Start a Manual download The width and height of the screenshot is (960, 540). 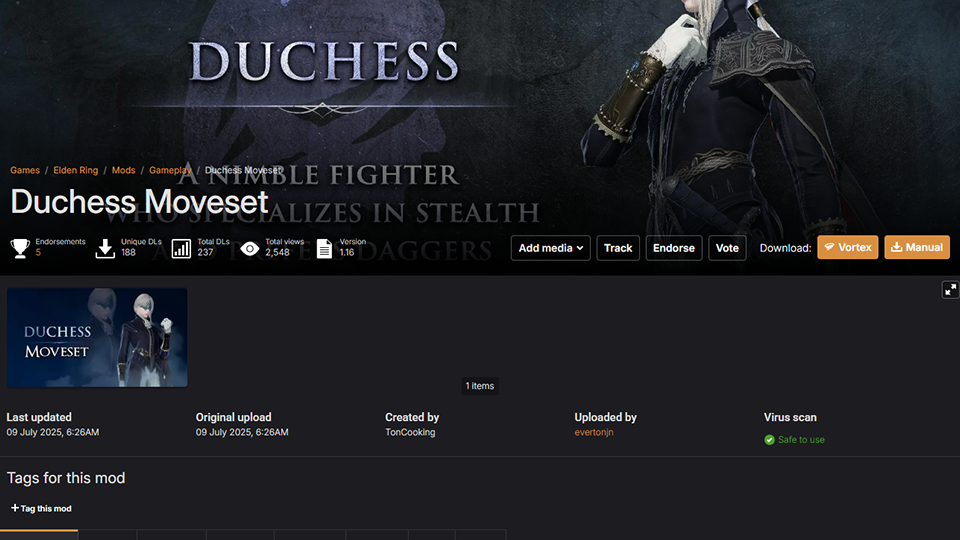tap(917, 247)
